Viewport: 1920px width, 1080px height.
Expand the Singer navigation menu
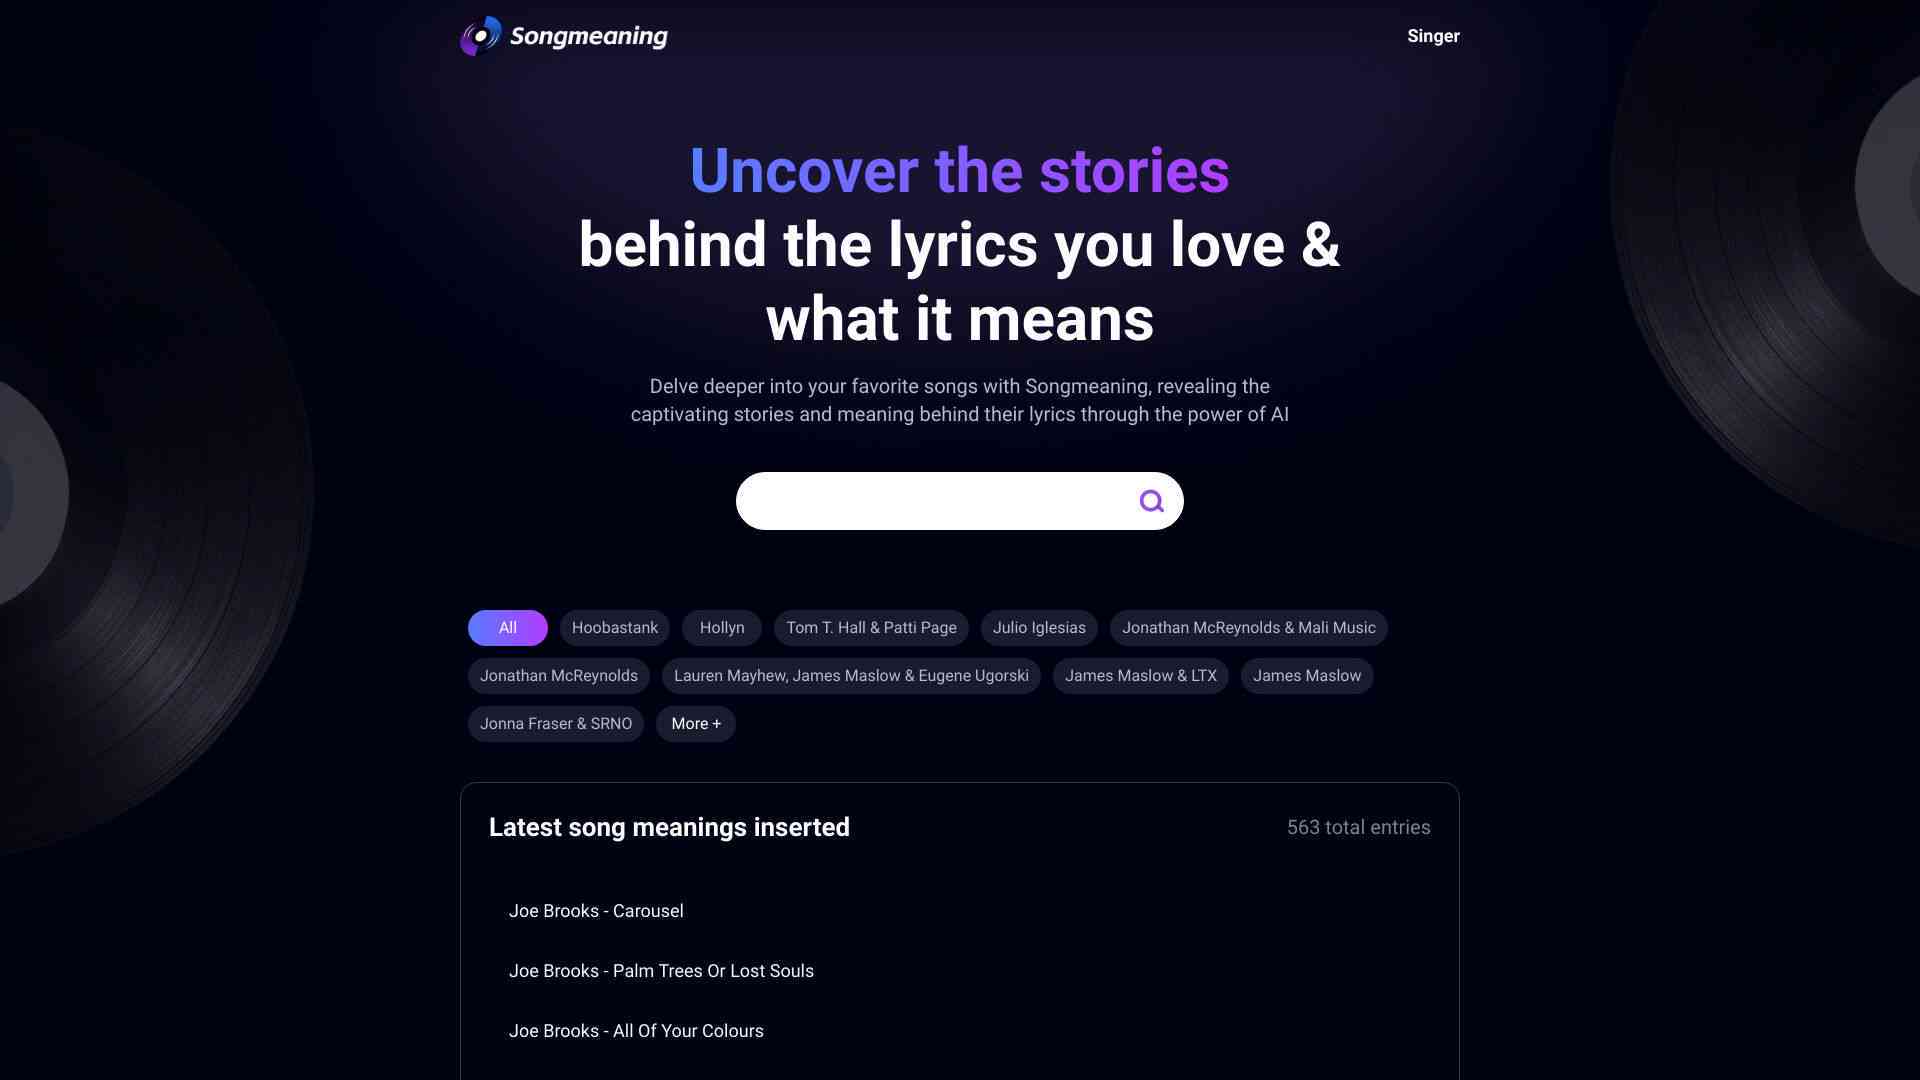pyautogui.click(x=1432, y=36)
